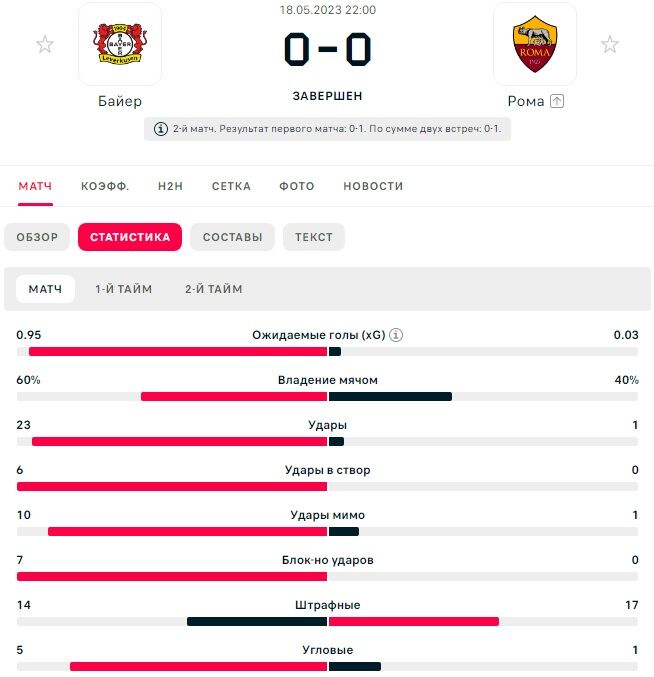
Task: Open the СЕТКА tab
Action: pyautogui.click(x=231, y=186)
